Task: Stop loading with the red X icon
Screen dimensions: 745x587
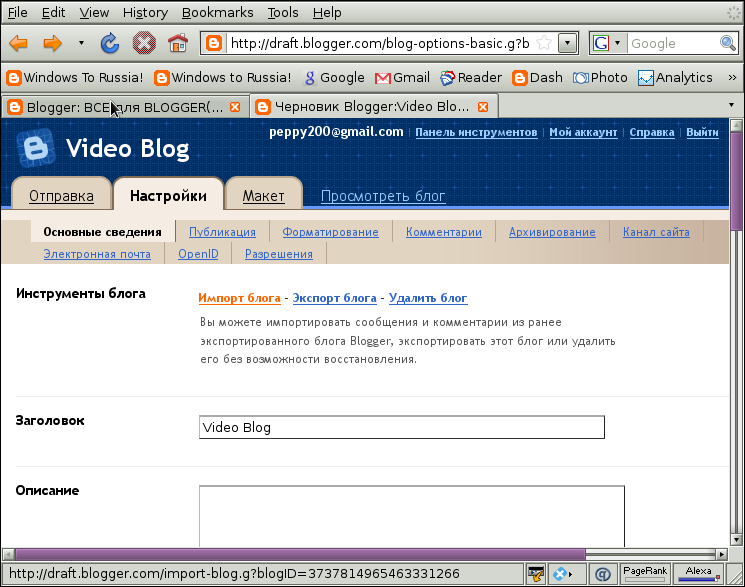Action: click(144, 43)
